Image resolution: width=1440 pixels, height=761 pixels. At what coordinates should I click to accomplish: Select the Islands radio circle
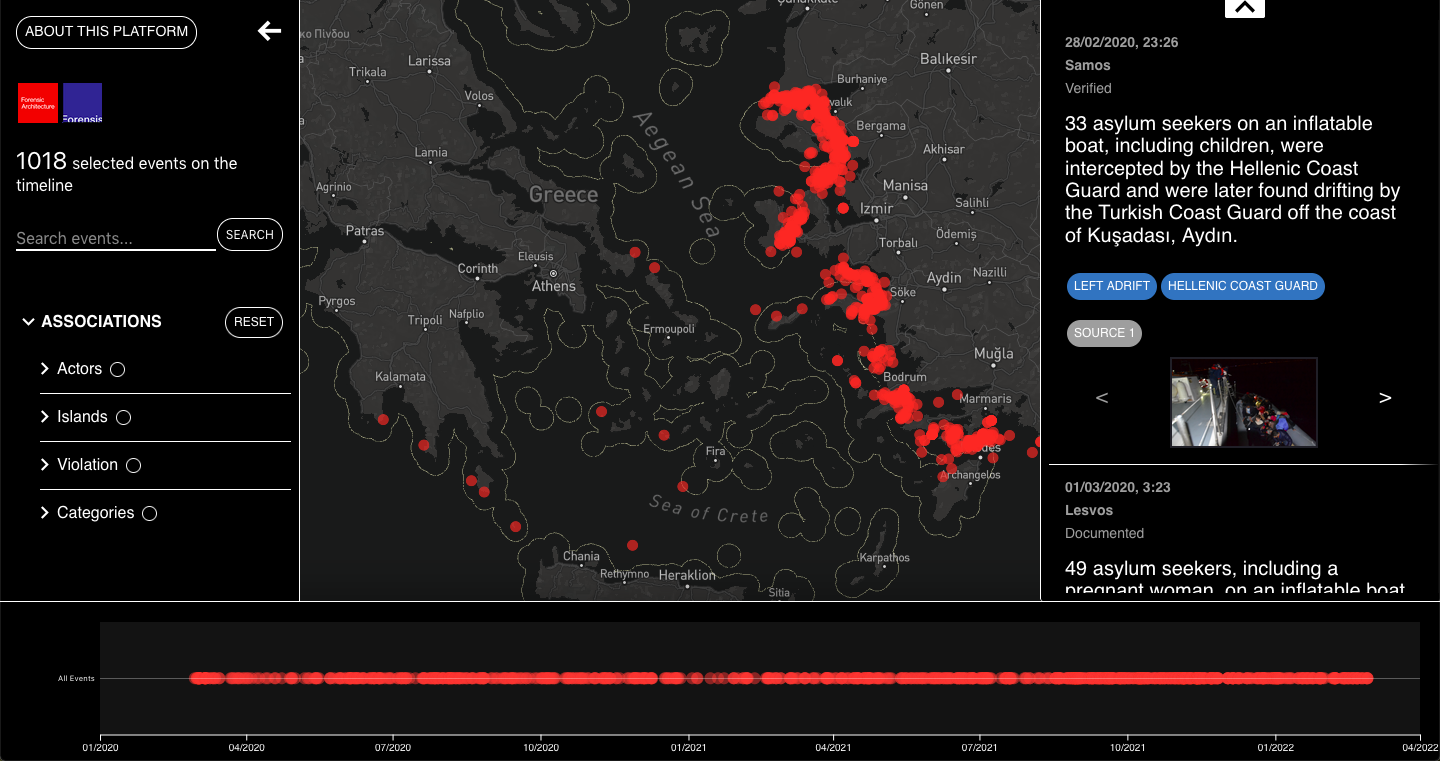point(123,418)
